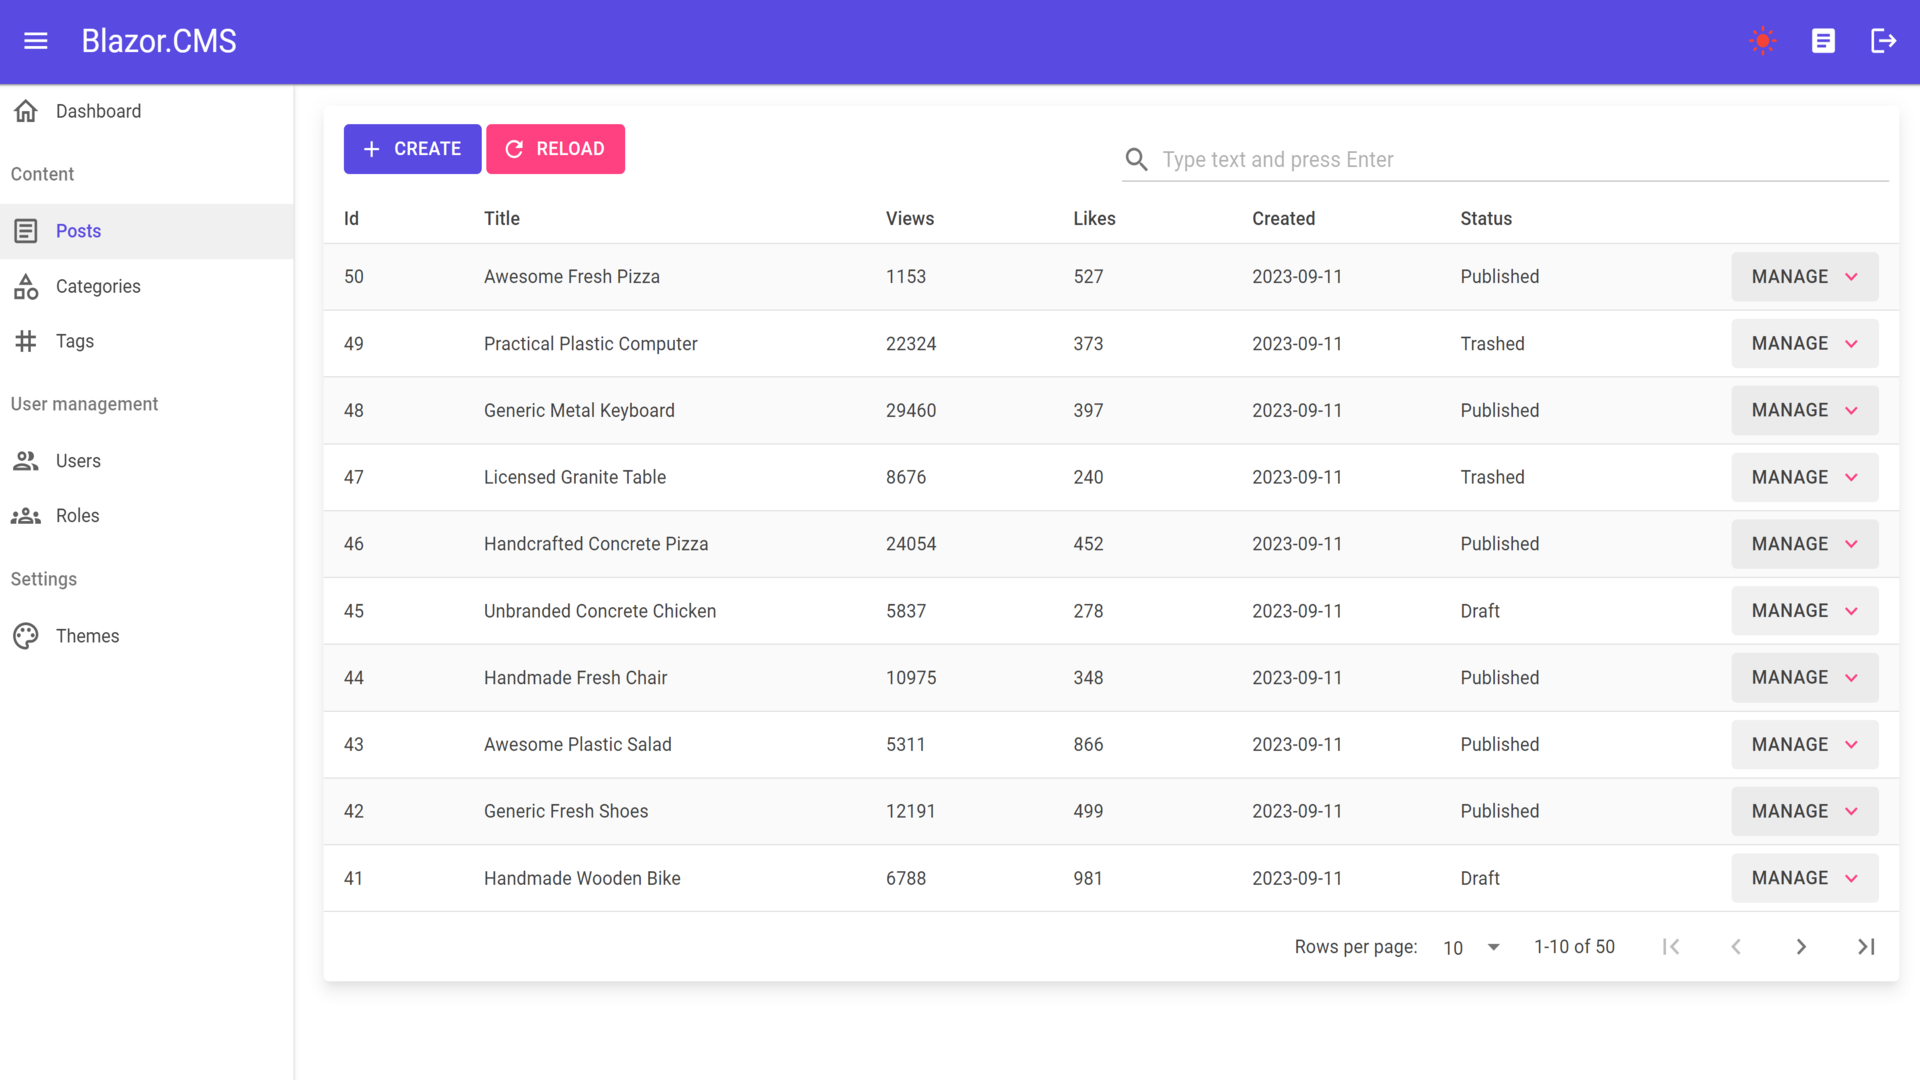The width and height of the screenshot is (1920, 1080).
Task: Click the document icon in top bar
Action: (1823, 41)
